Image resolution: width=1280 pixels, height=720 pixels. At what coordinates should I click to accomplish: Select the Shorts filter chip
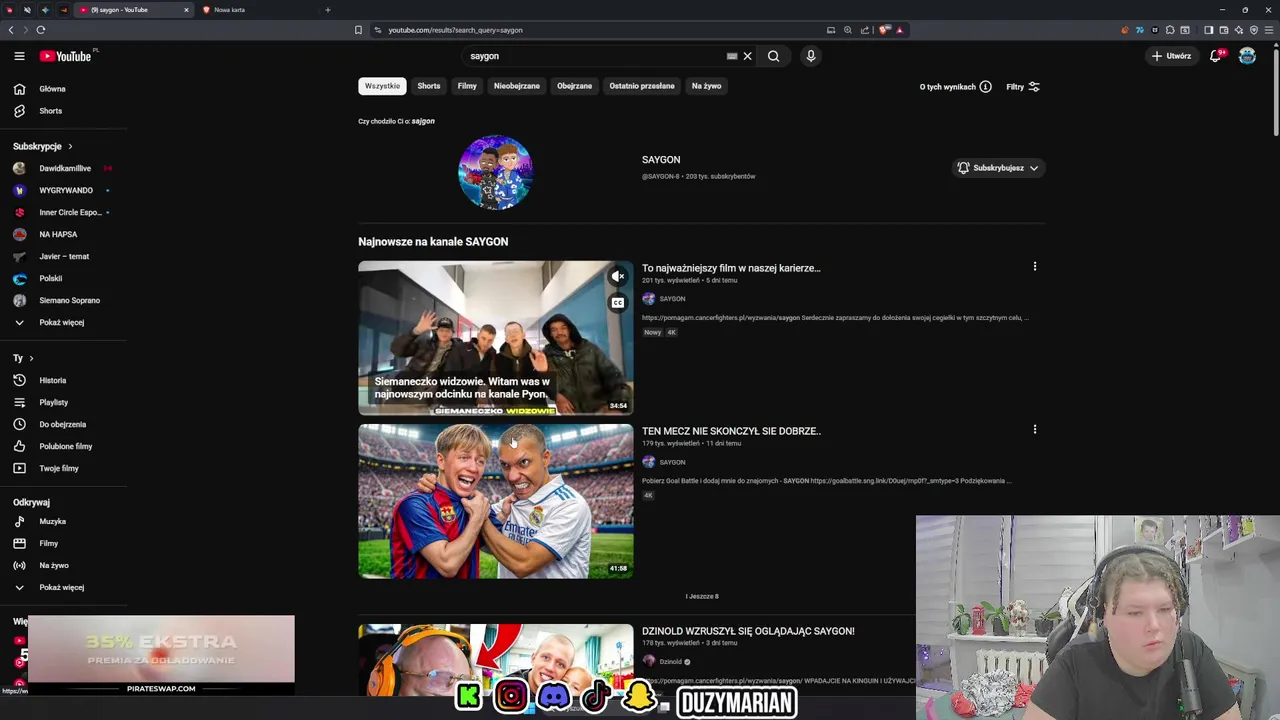(x=429, y=86)
